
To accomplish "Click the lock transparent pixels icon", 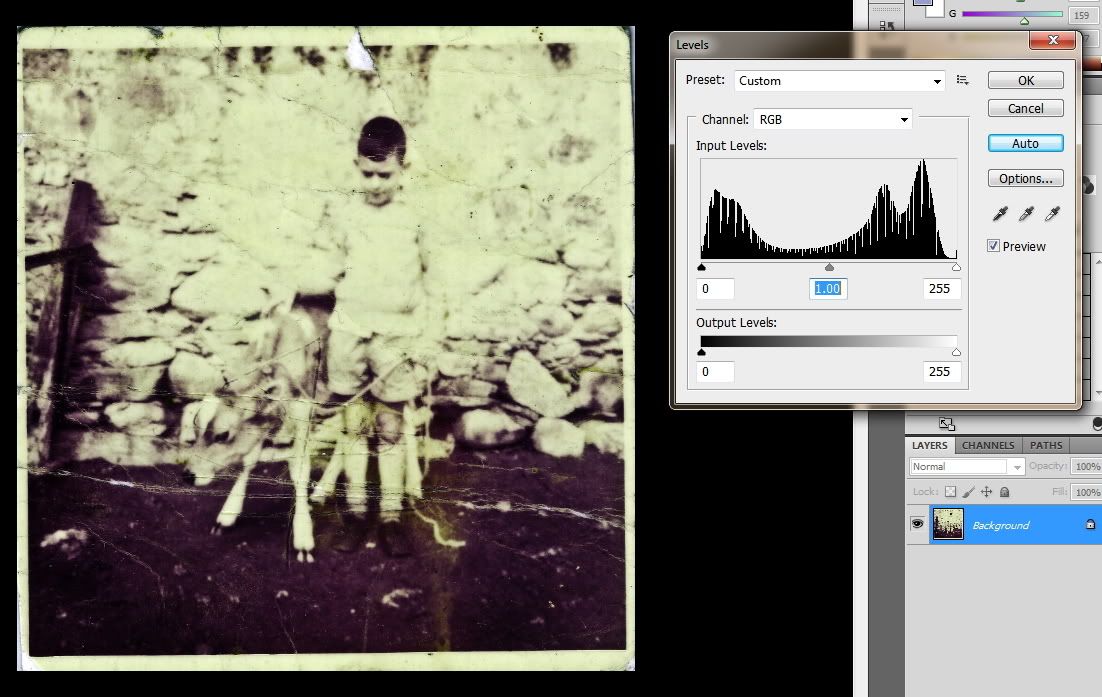I will 950,492.
